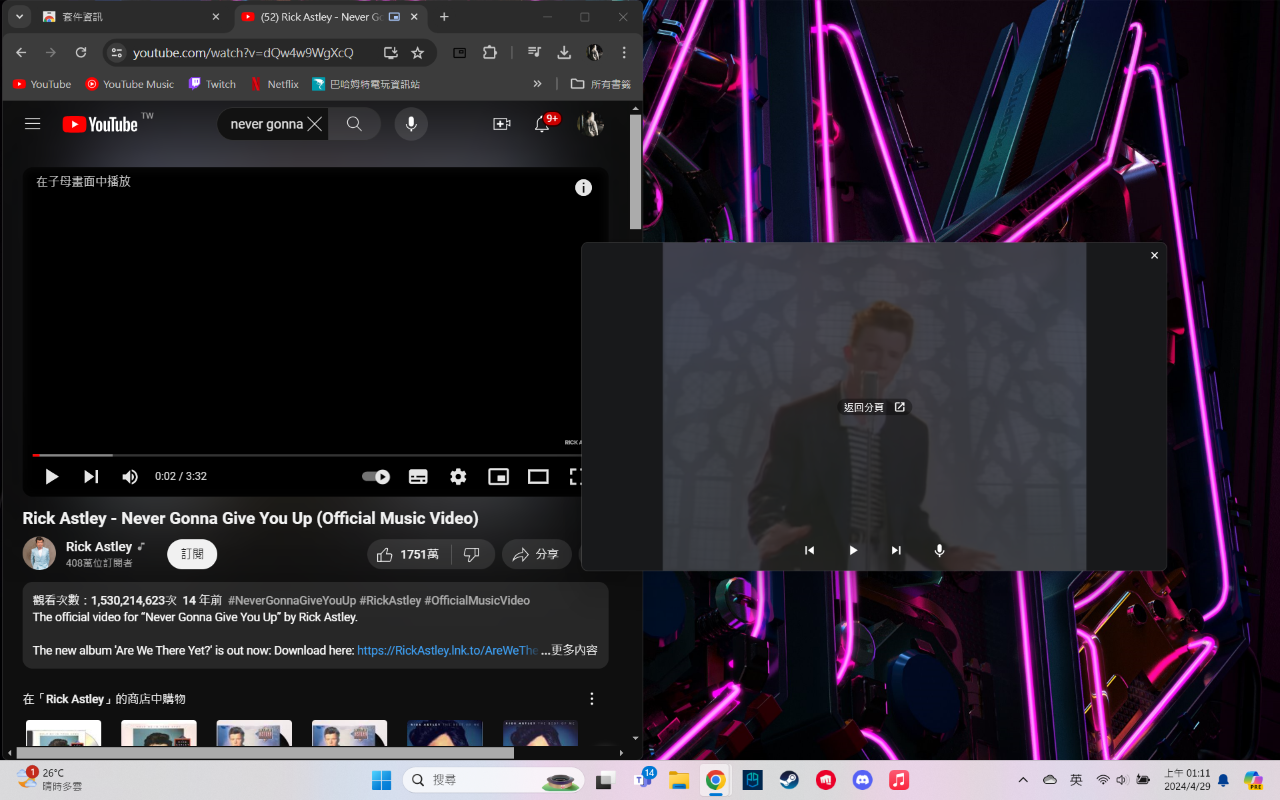Open the YouTube guide hamburger menu
Image resolution: width=1280 pixels, height=800 pixels.
pos(33,124)
